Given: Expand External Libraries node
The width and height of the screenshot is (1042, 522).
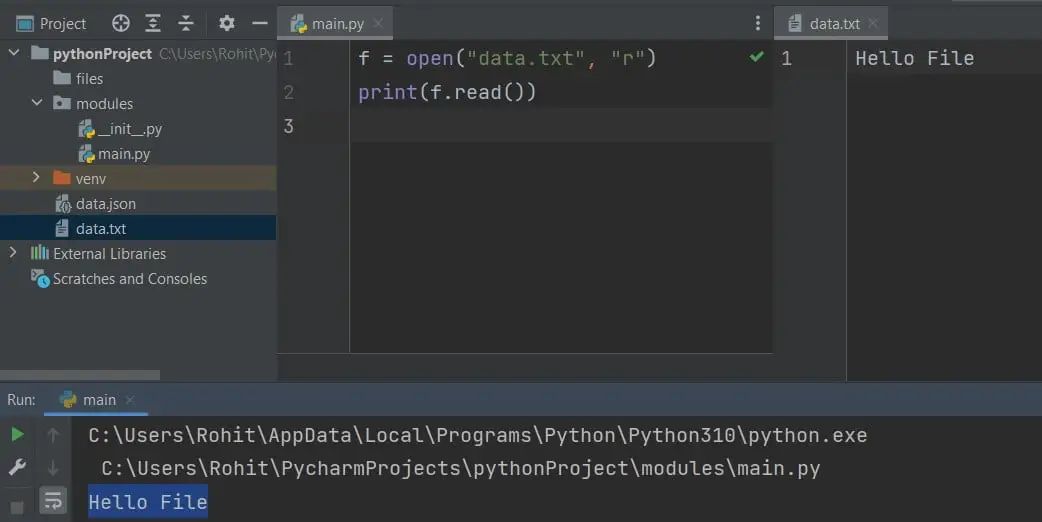Looking at the screenshot, I should click(13, 252).
